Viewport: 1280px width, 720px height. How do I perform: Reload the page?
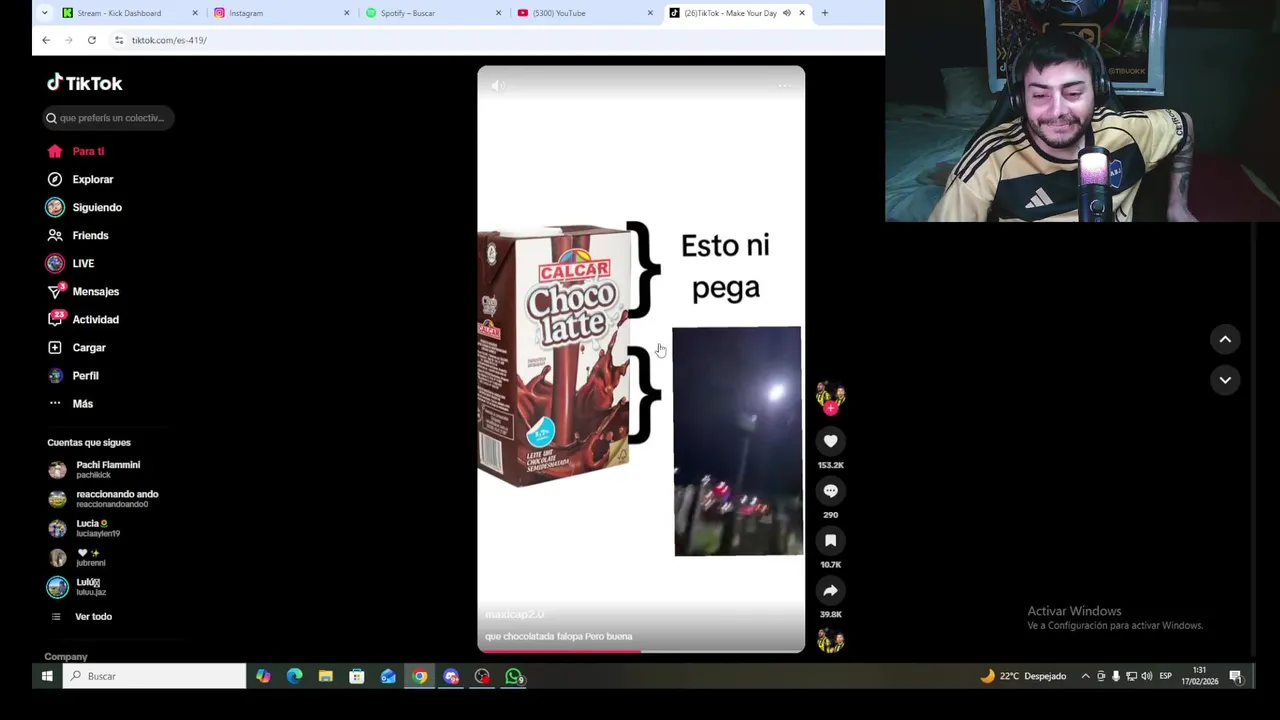click(92, 40)
